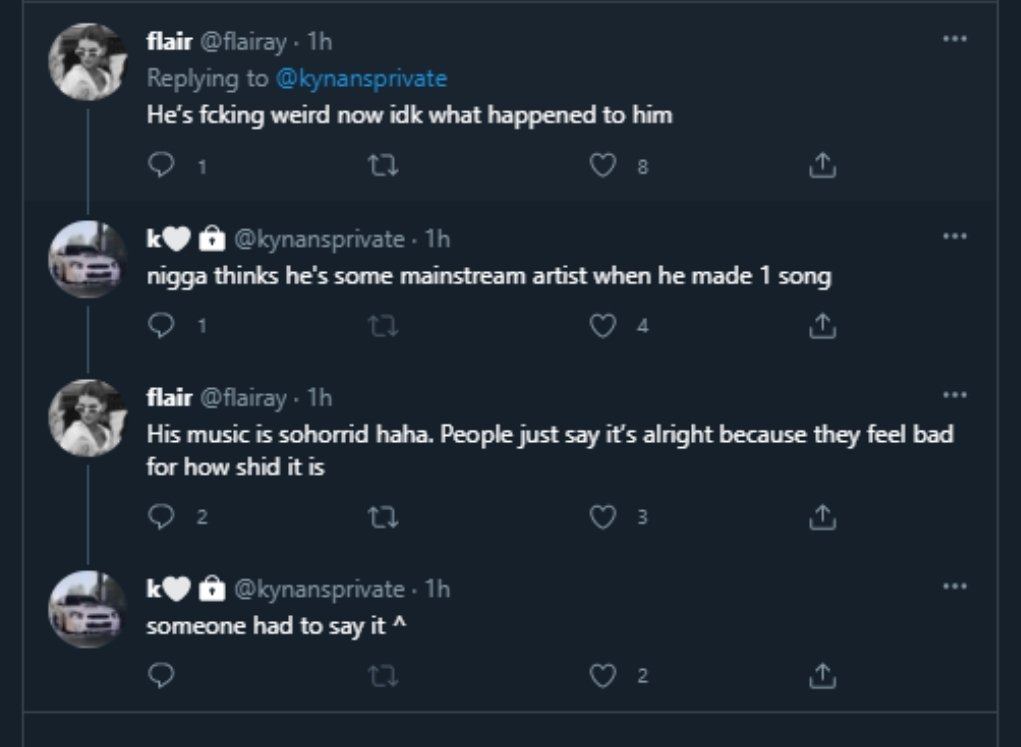The height and width of the screenshot is (747, 1021).
Task: Share the 'mainstream artist' tweet
Action: point(821,325)
